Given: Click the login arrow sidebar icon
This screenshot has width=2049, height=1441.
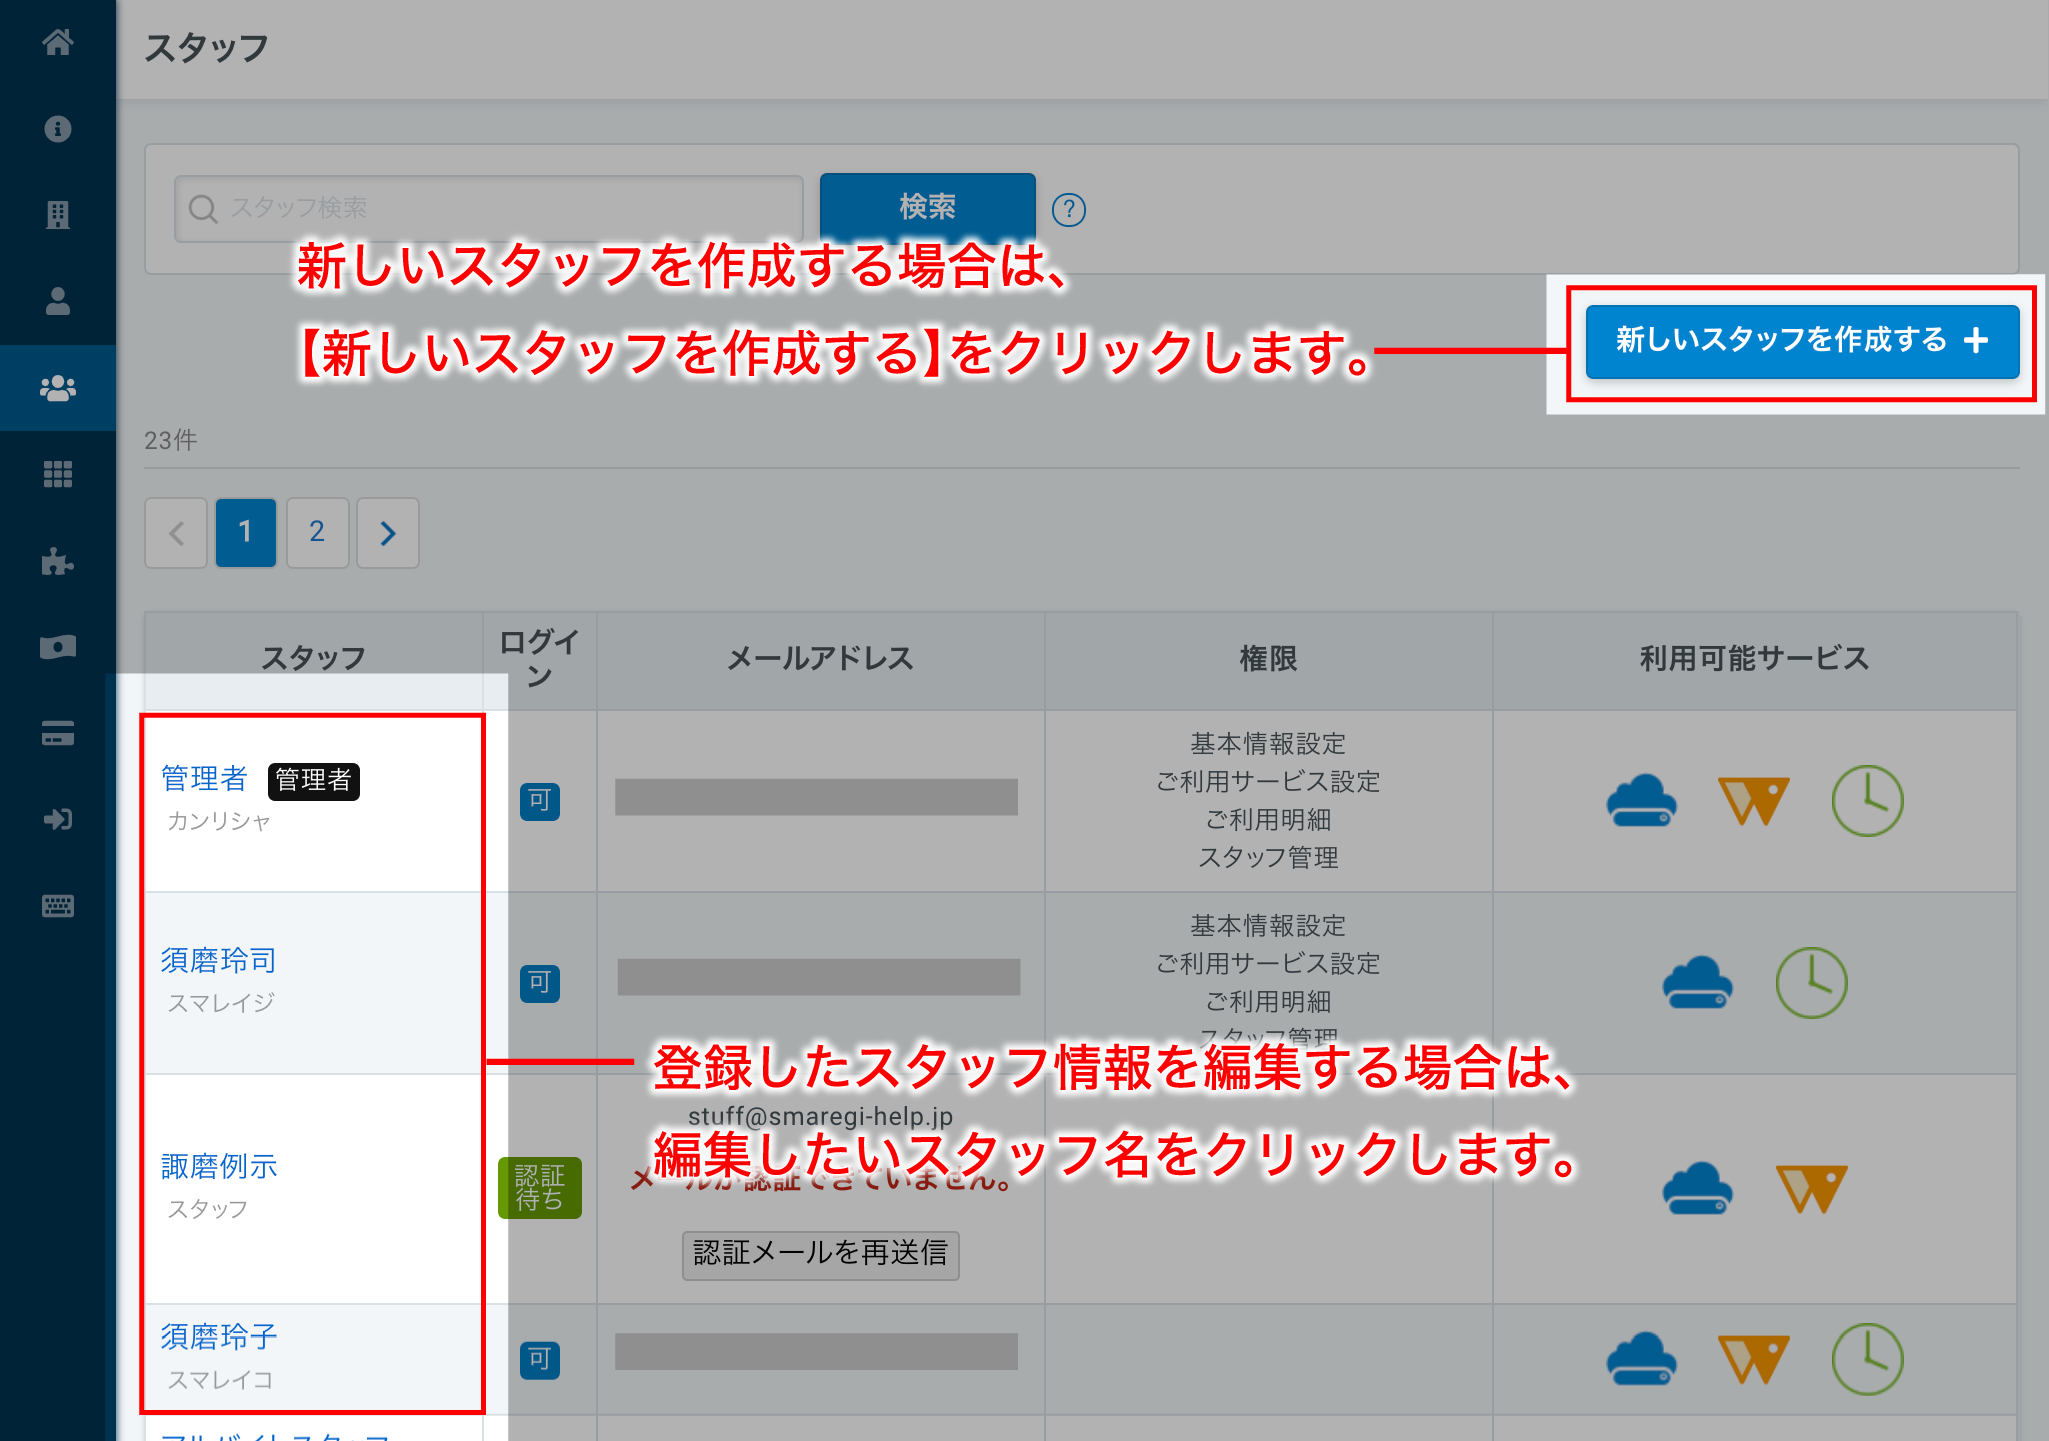Looking at the screenshot, I should (58, 820).
